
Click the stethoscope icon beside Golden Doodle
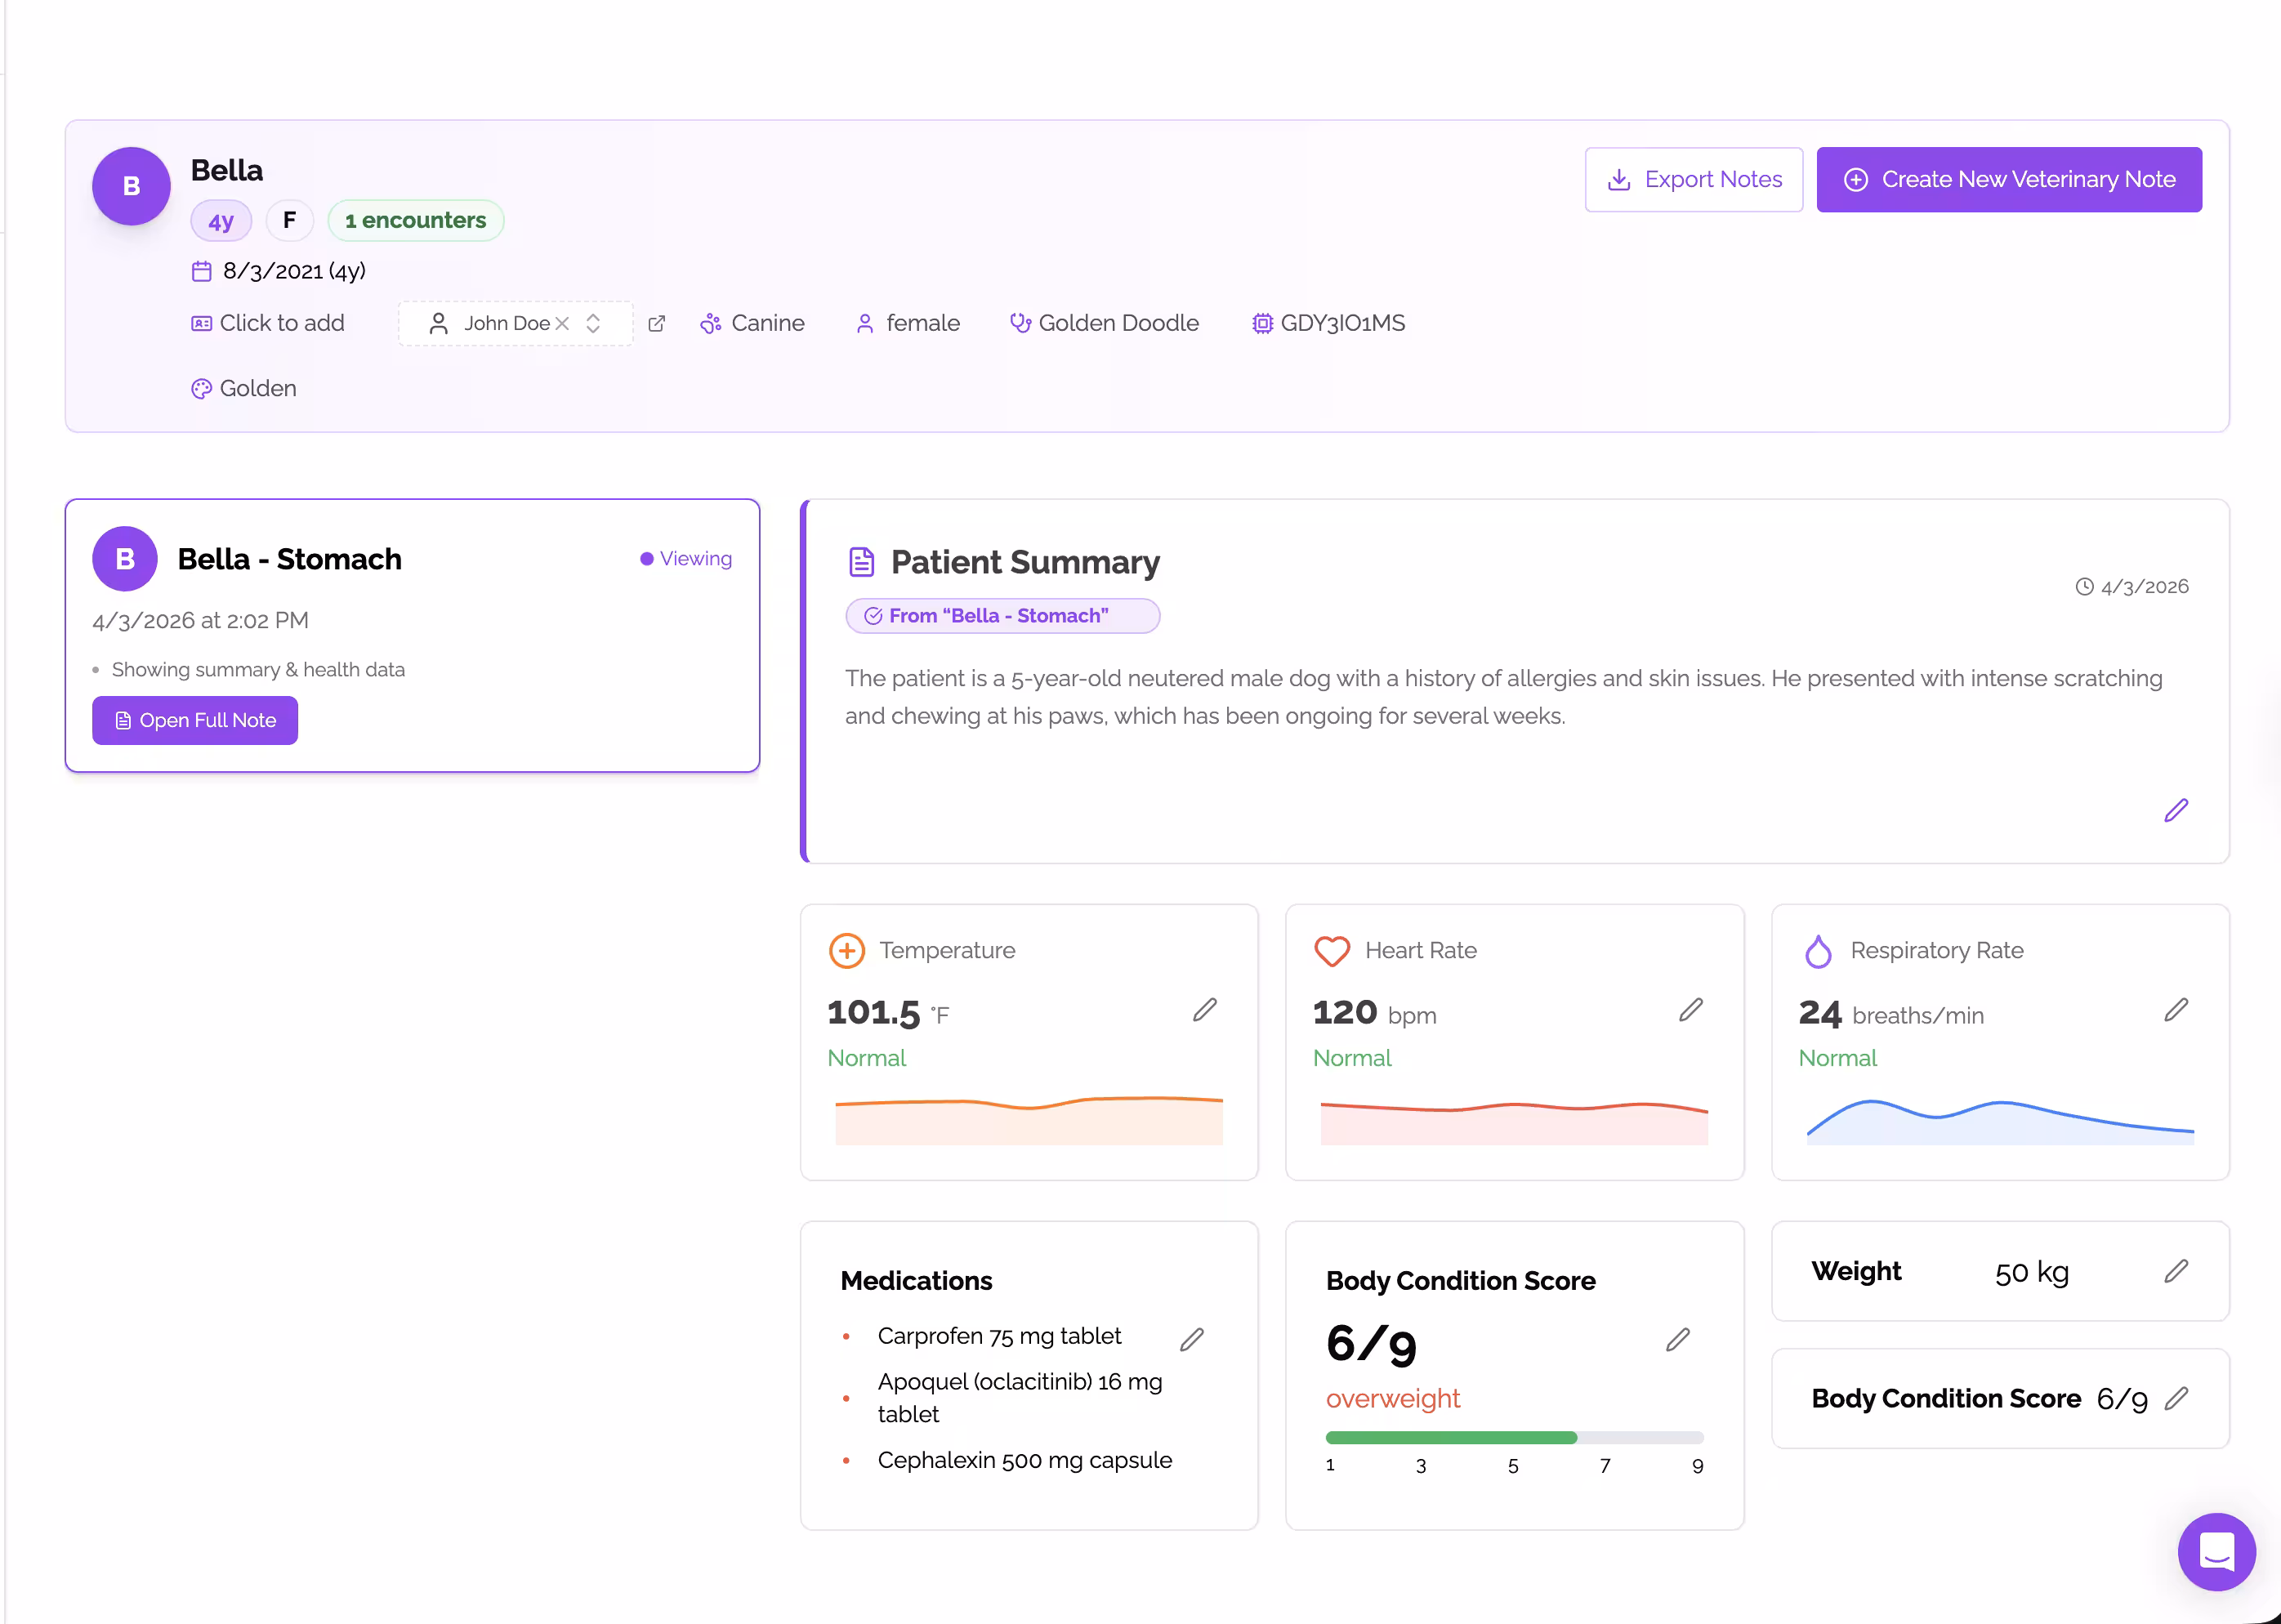point(1020,323)
